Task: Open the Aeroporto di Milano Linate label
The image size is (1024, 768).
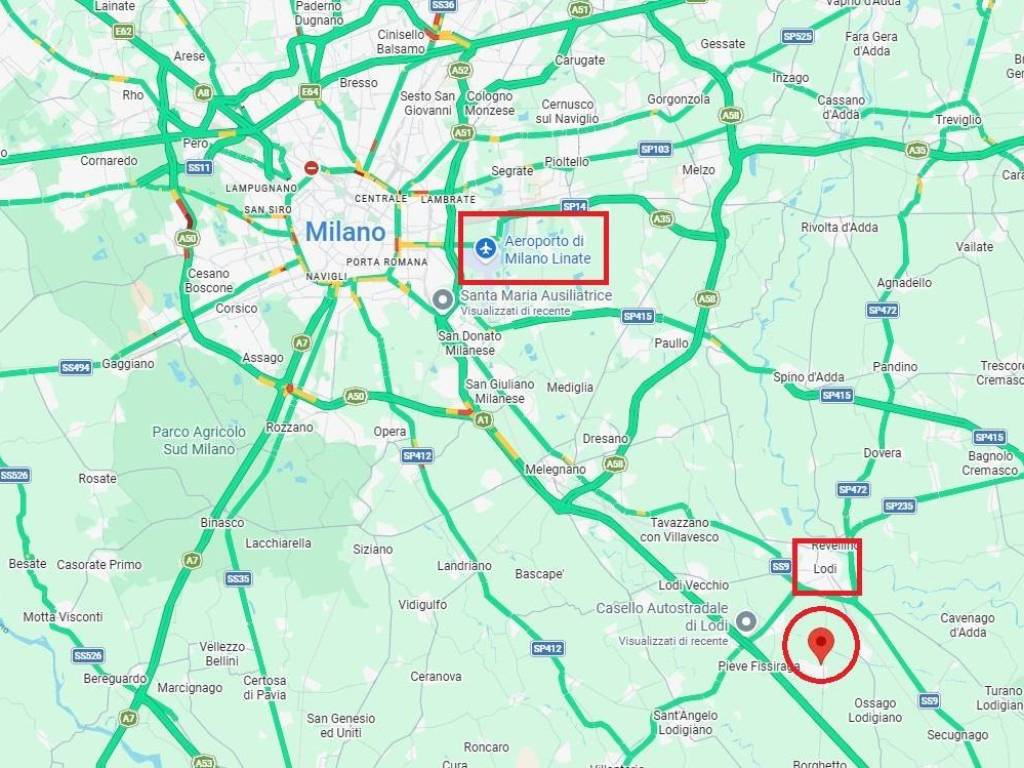Action: pos(547,249)
